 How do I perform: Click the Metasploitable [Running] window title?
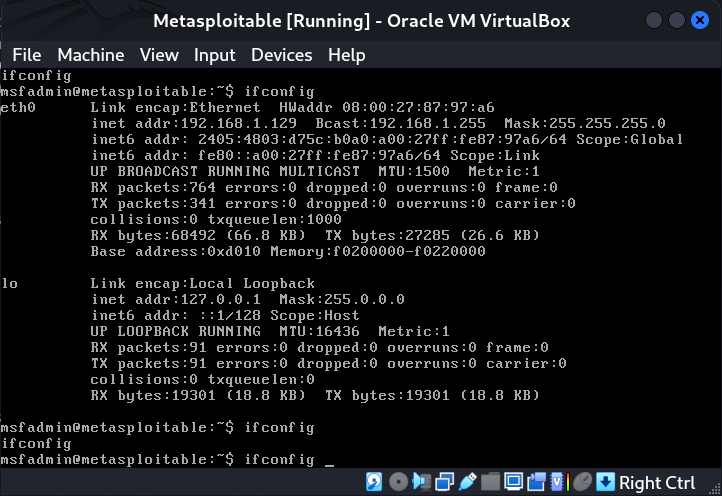[x=361, y=21]
